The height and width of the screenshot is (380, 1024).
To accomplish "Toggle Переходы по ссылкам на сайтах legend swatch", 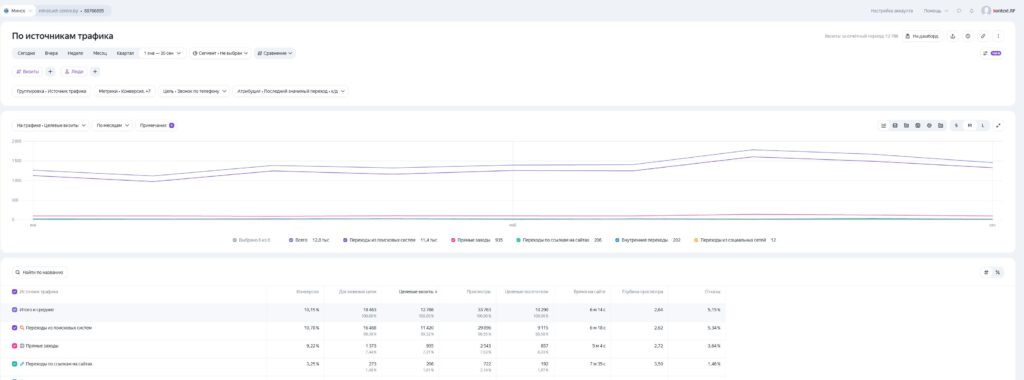I will 519,240.
